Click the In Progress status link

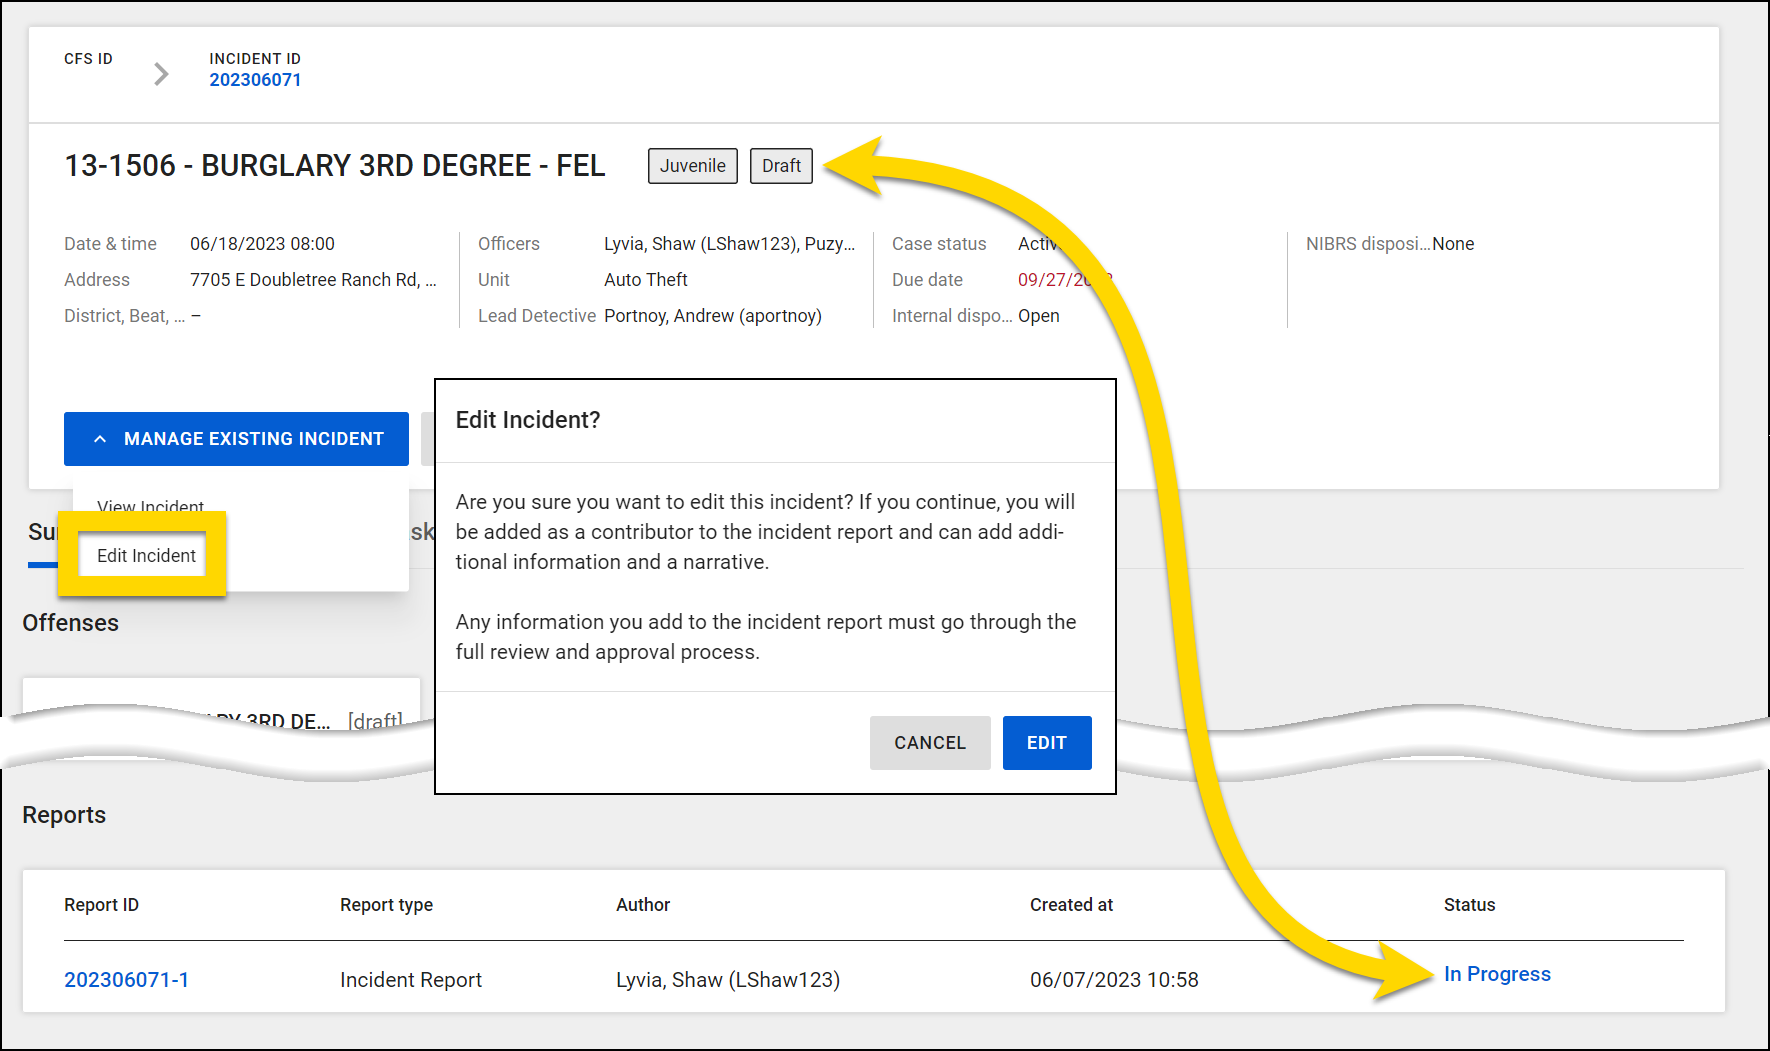click(x=1497, y=973)
